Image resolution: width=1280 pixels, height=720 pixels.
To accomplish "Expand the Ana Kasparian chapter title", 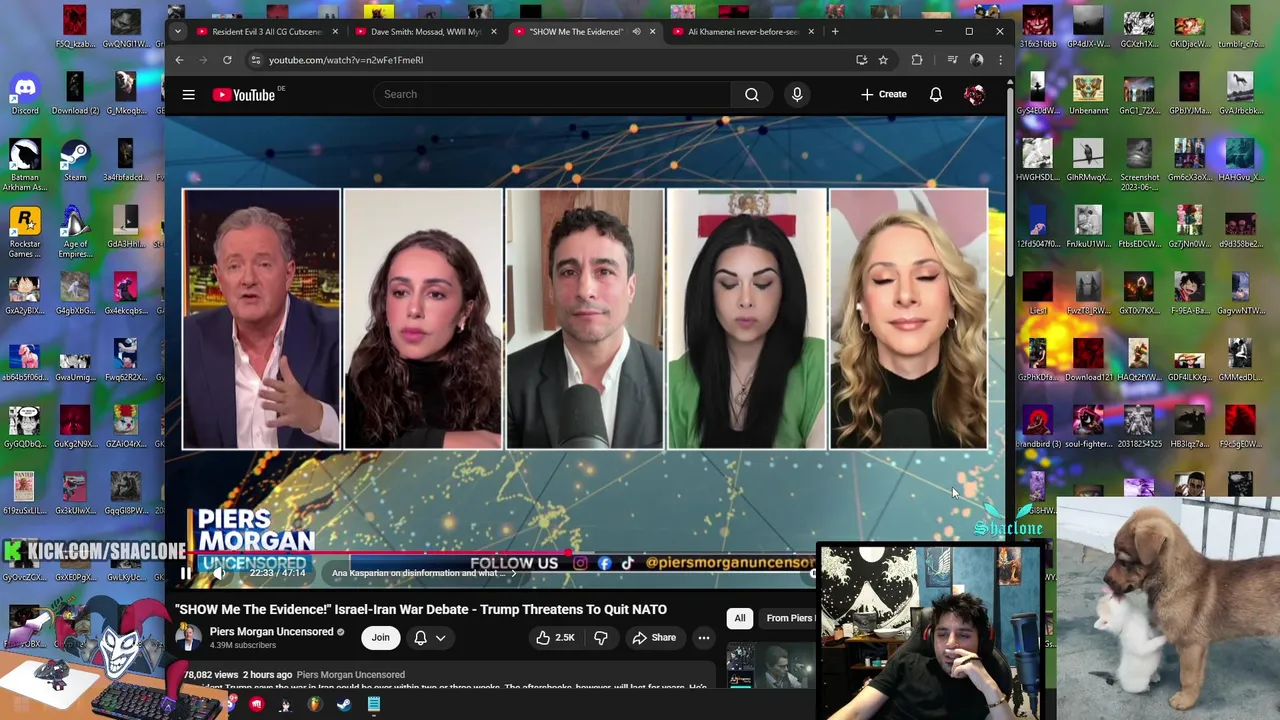I will click(x=424, y=573).
